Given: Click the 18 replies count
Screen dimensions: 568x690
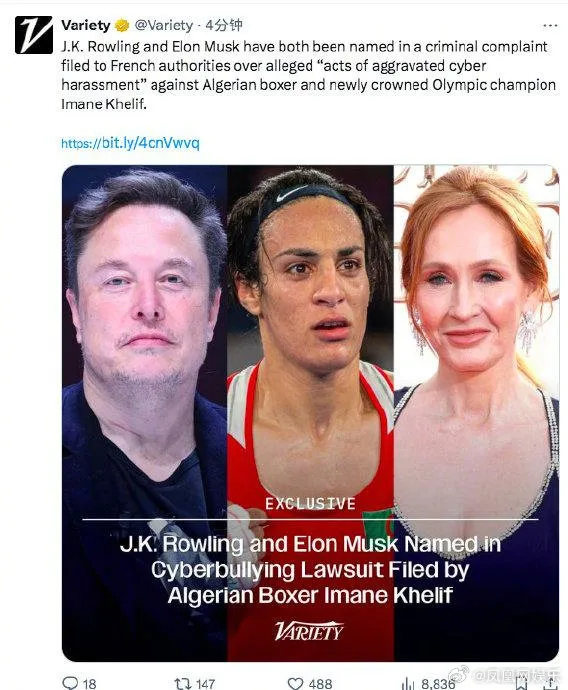Looking at the screenshot, I should point(89,683).
